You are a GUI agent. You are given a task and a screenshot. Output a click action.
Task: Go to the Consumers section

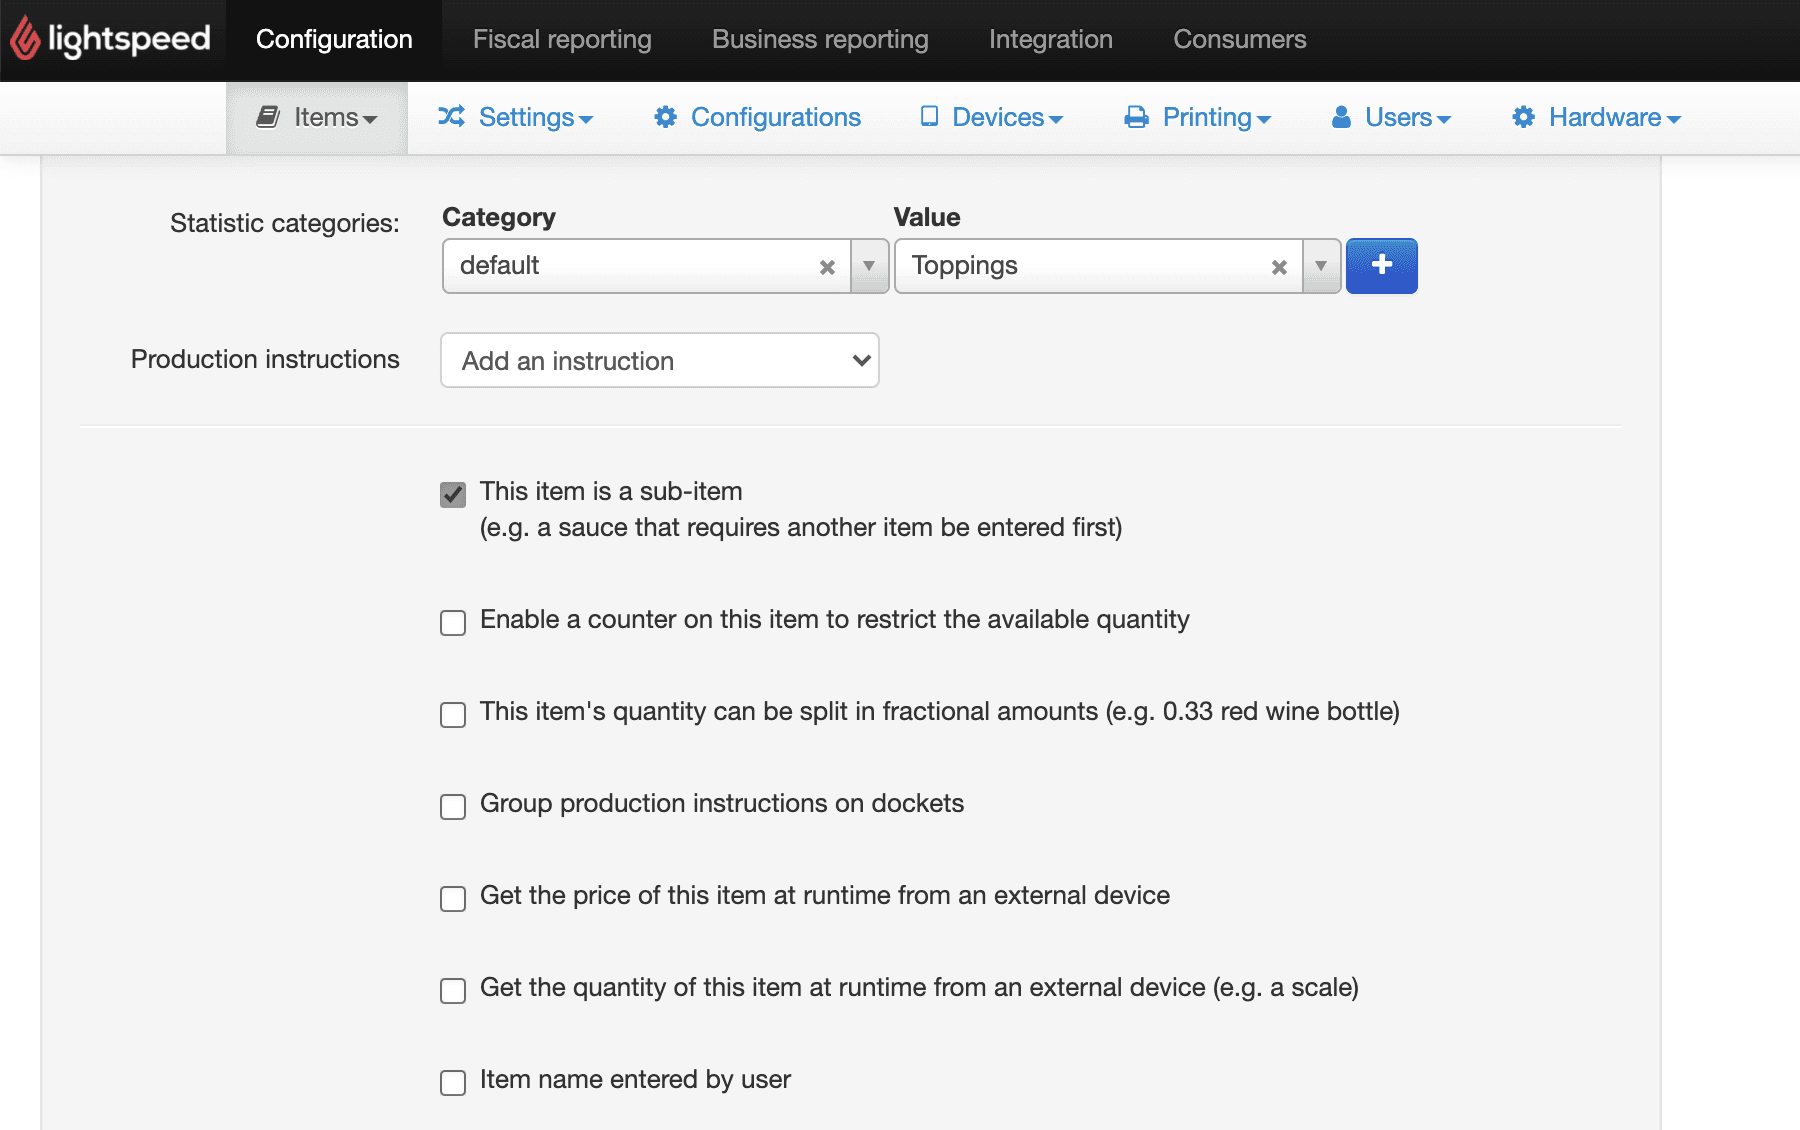point(1239,39)
